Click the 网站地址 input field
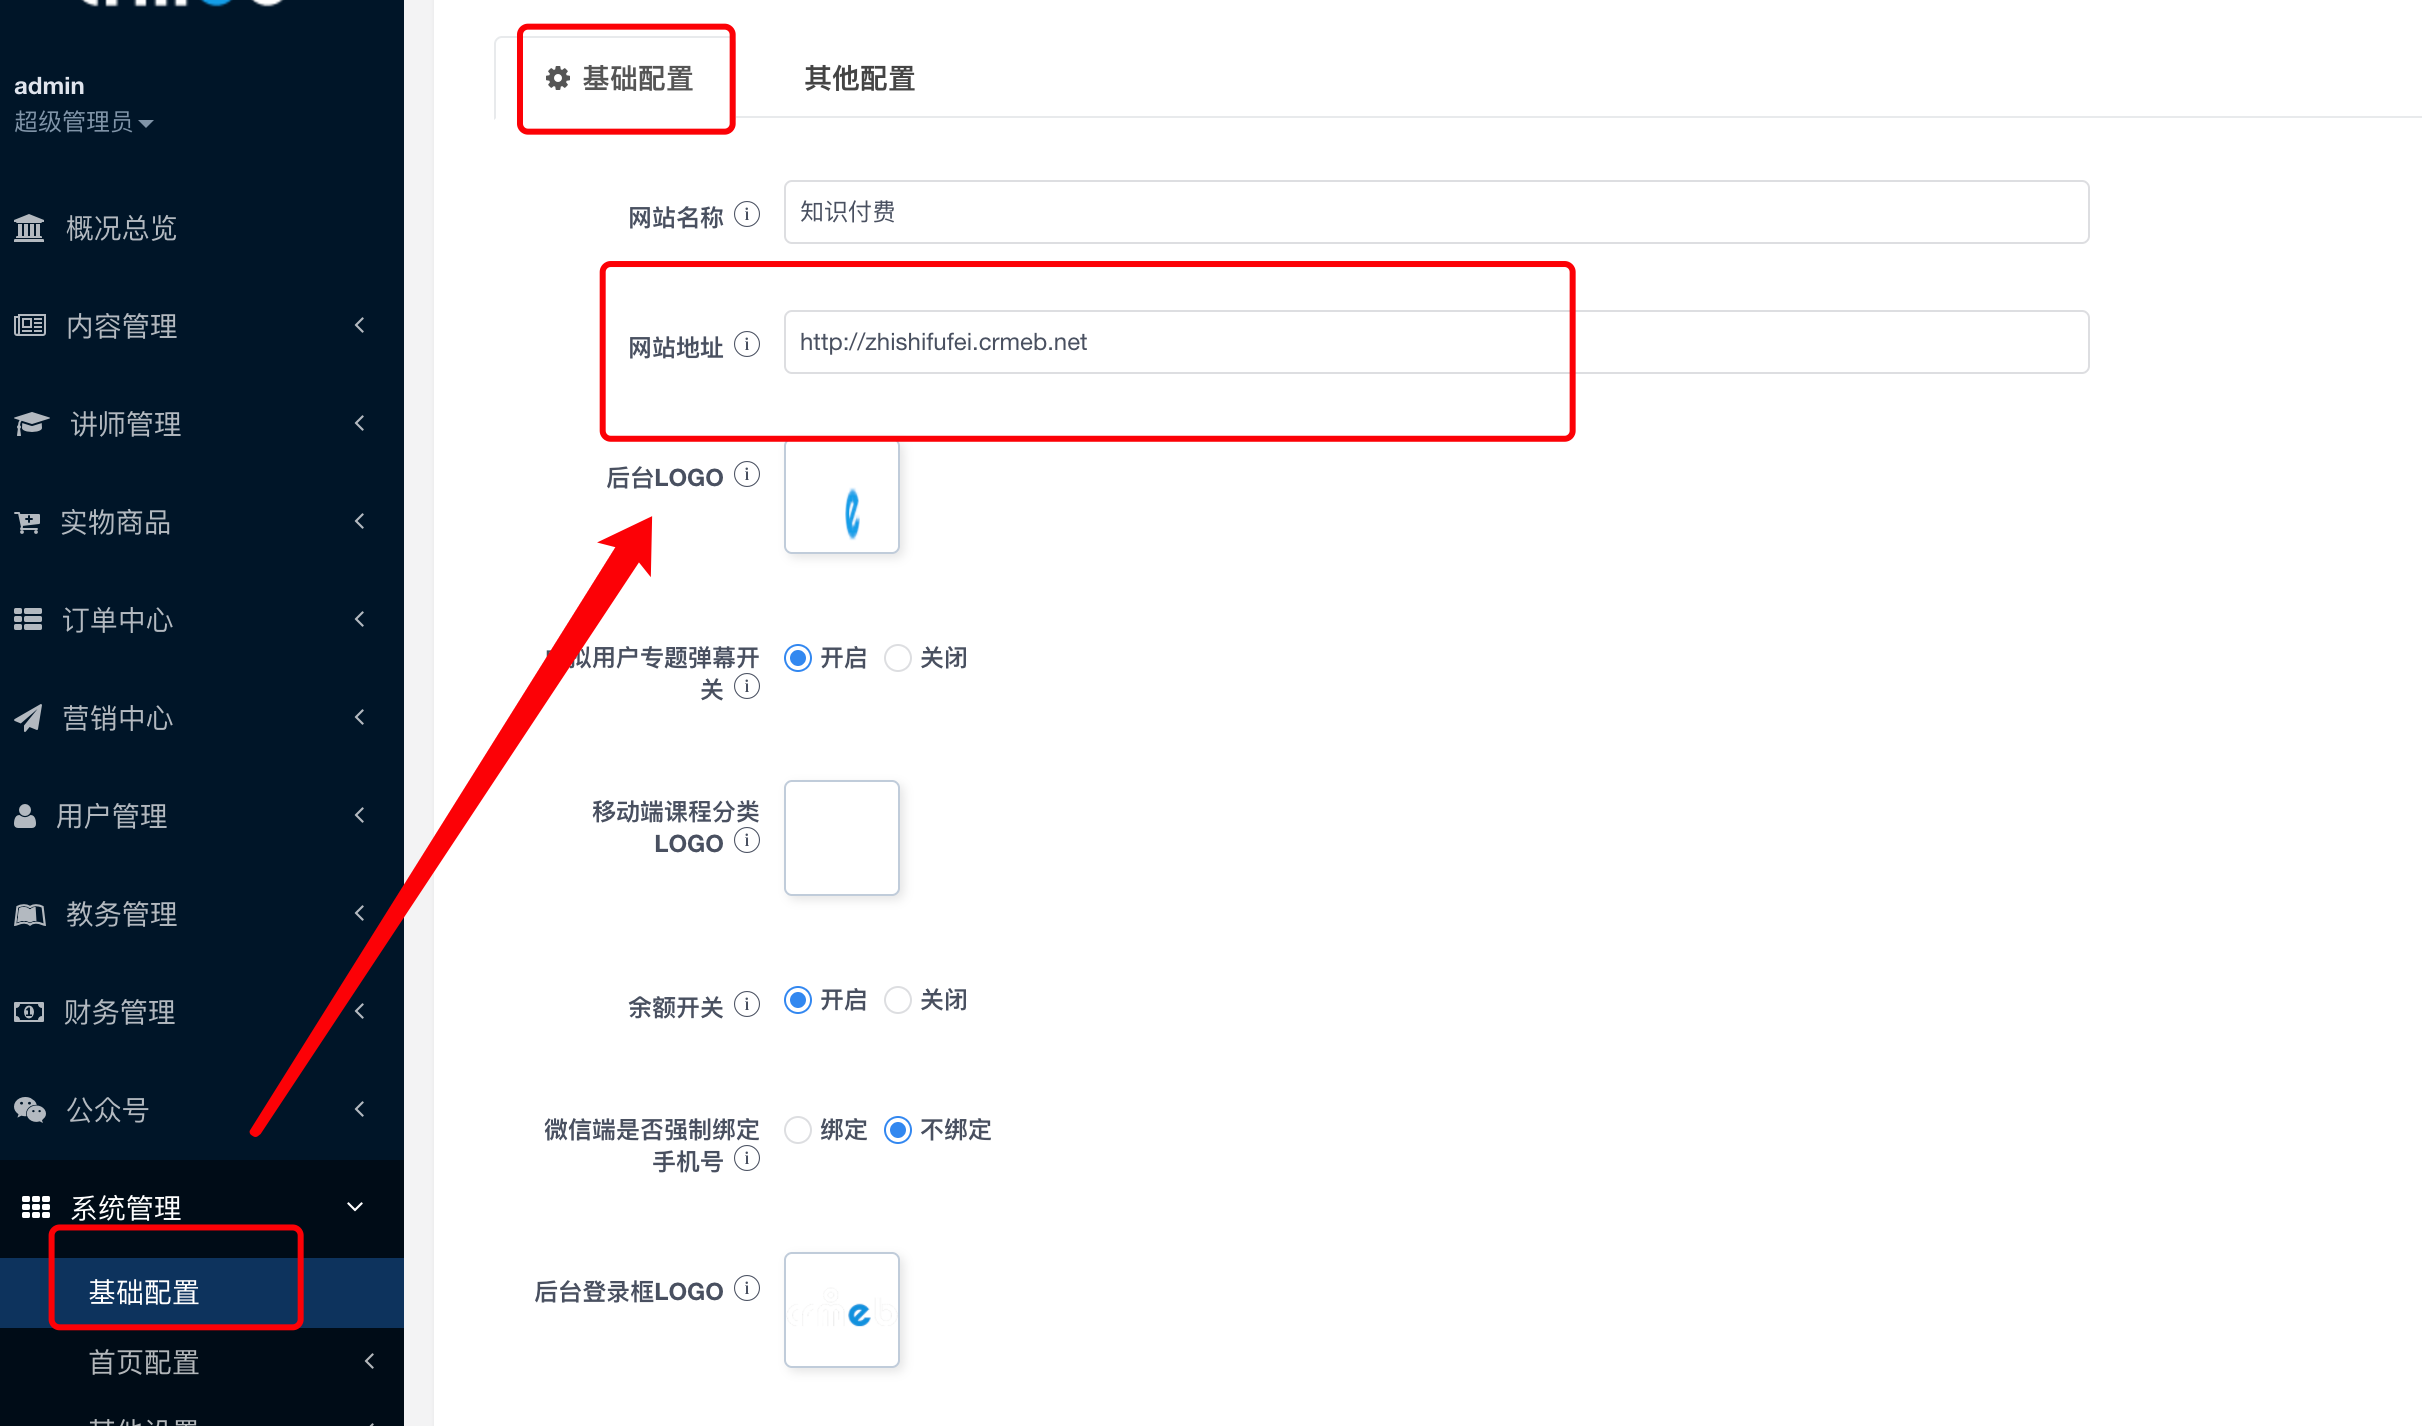 [1436, 342]
